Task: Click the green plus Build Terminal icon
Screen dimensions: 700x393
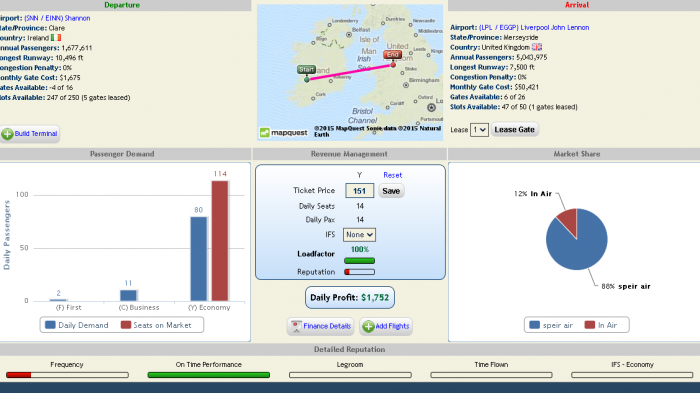Action: tap(7, 134)
